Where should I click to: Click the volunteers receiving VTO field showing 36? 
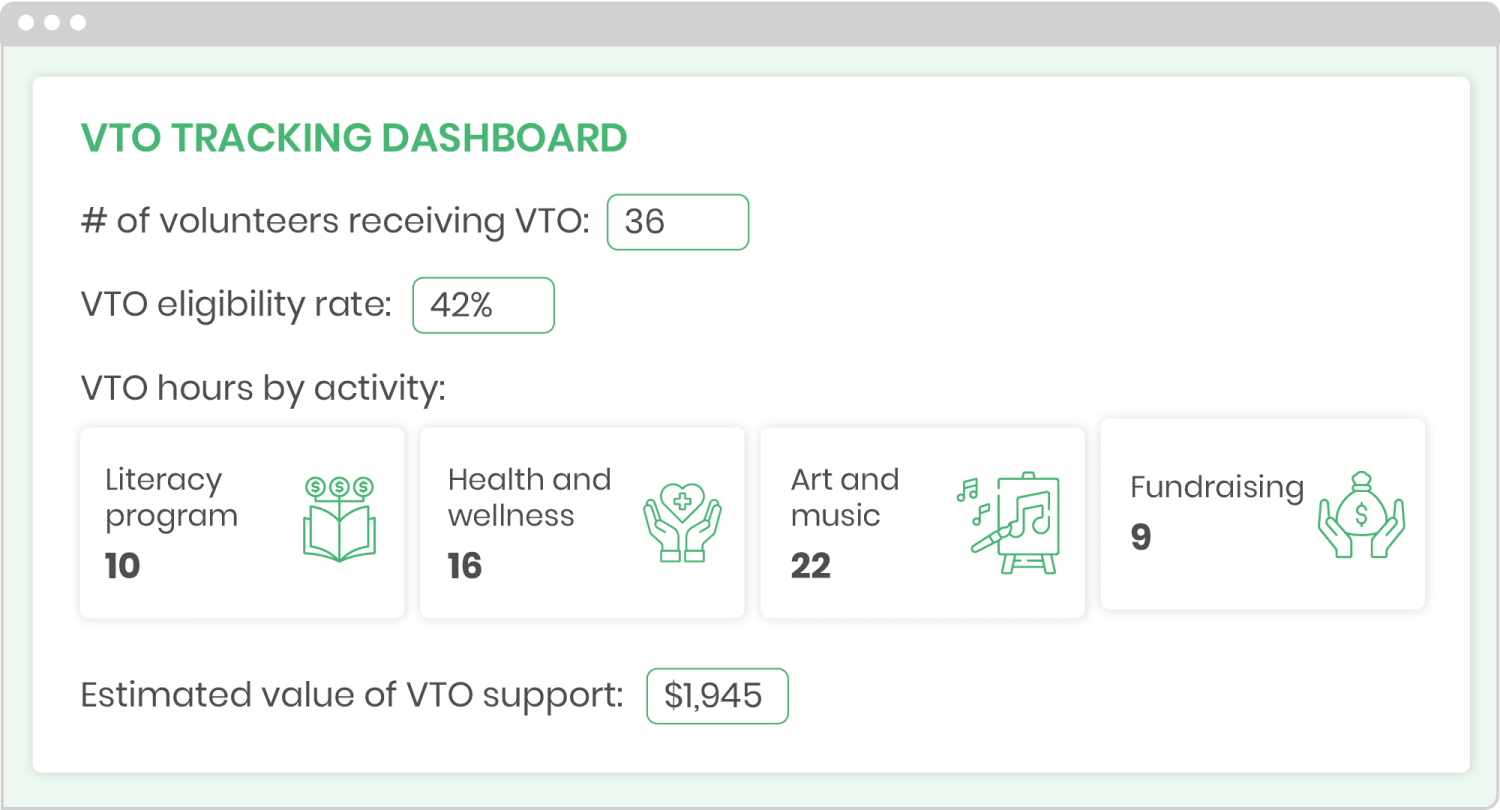[678, 222]
